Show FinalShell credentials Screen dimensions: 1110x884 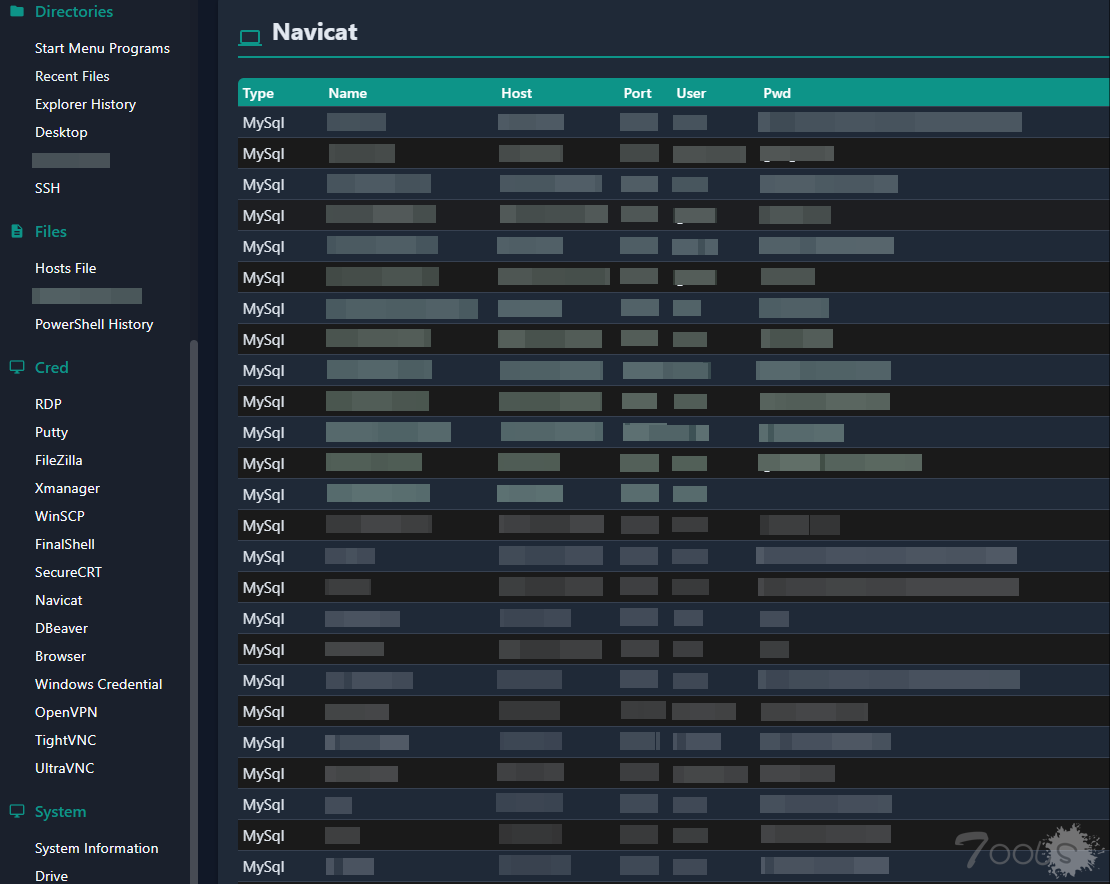pyautogui.click(x=64, y=544)
